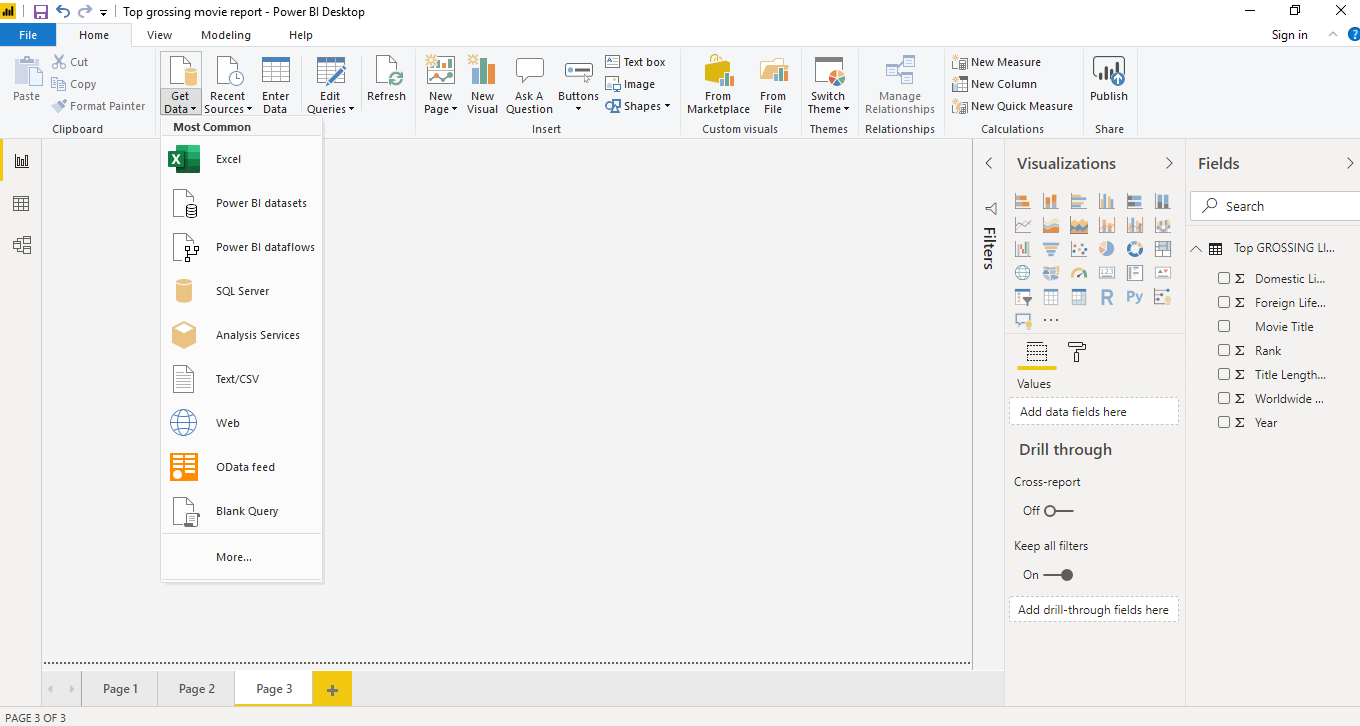The image size is (1360, 726).
Task: Enable the Rank field checkbox
Action: point(1224,350)
